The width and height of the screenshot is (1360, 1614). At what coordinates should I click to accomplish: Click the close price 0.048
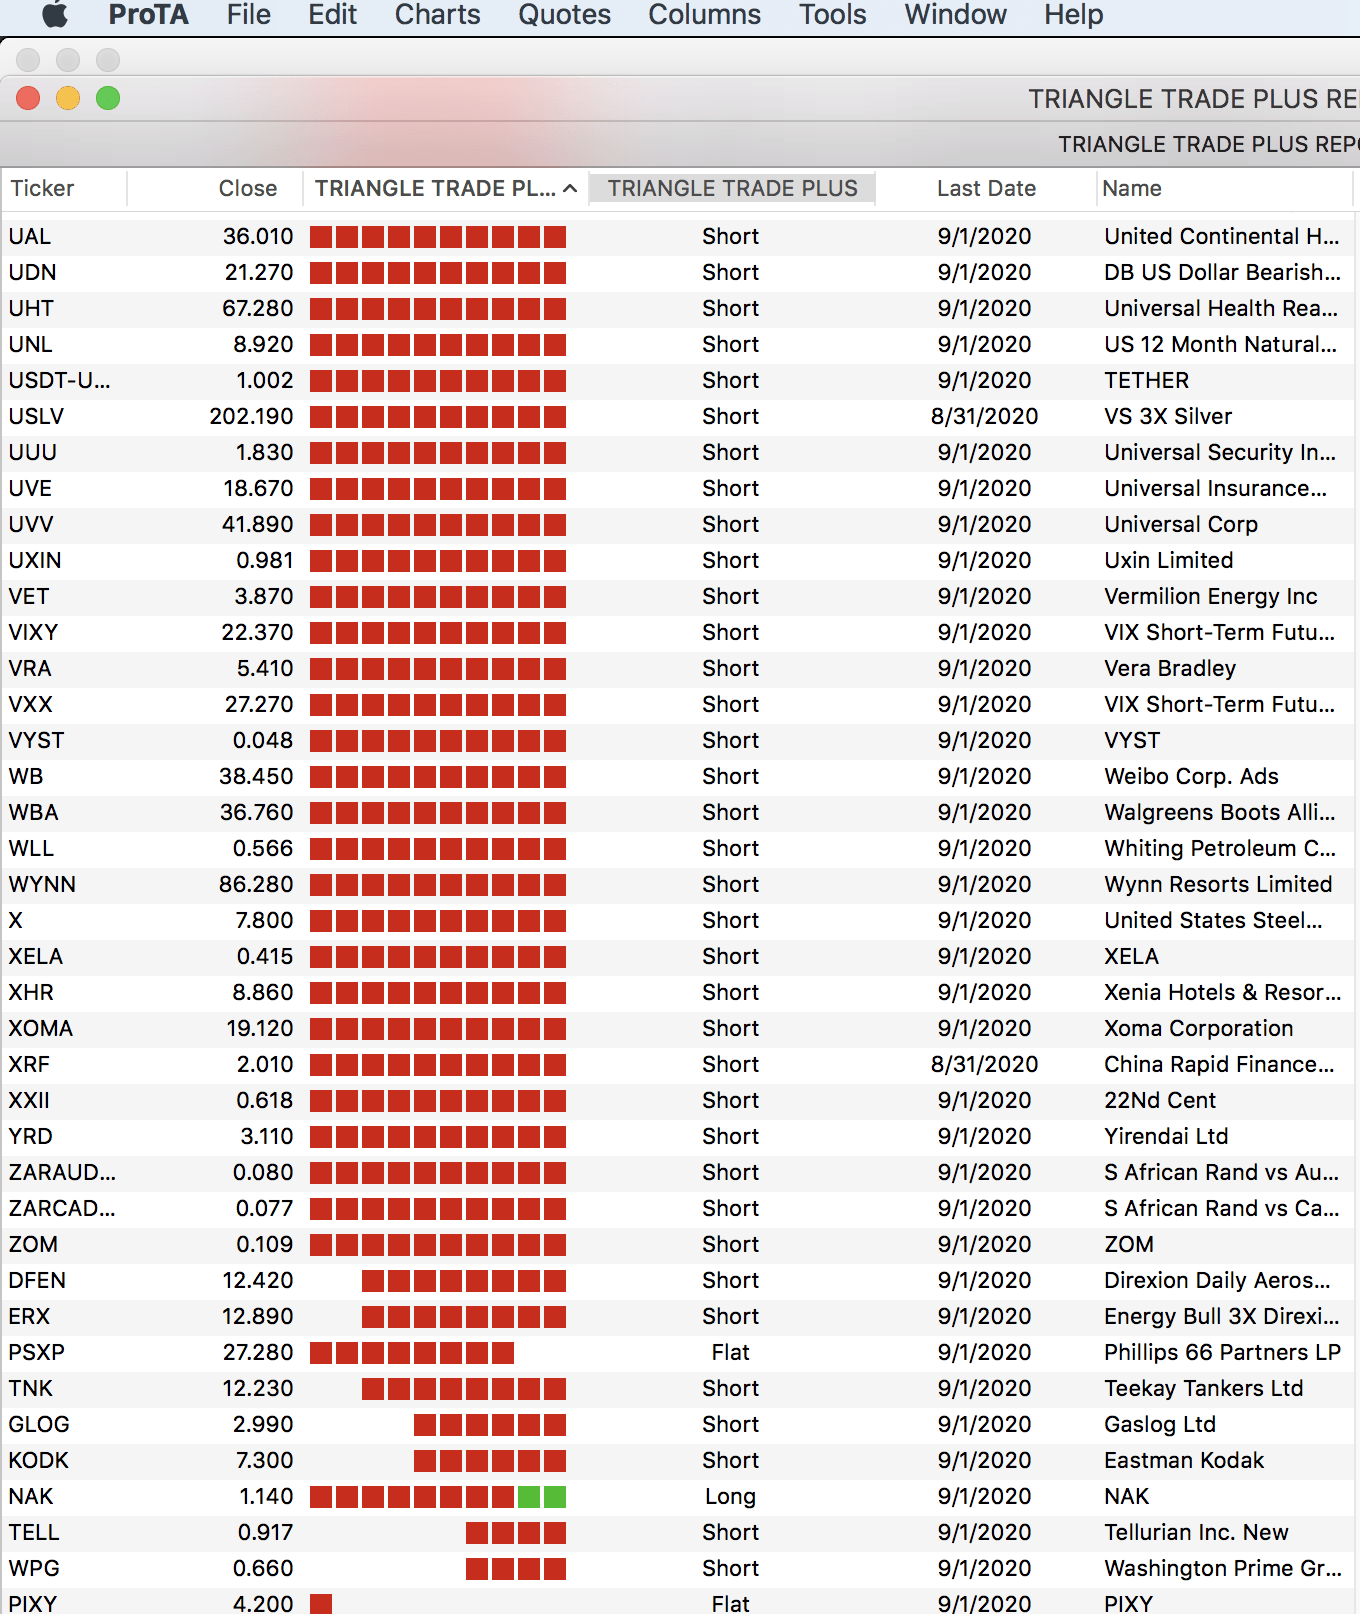click(x=263, y=740)
